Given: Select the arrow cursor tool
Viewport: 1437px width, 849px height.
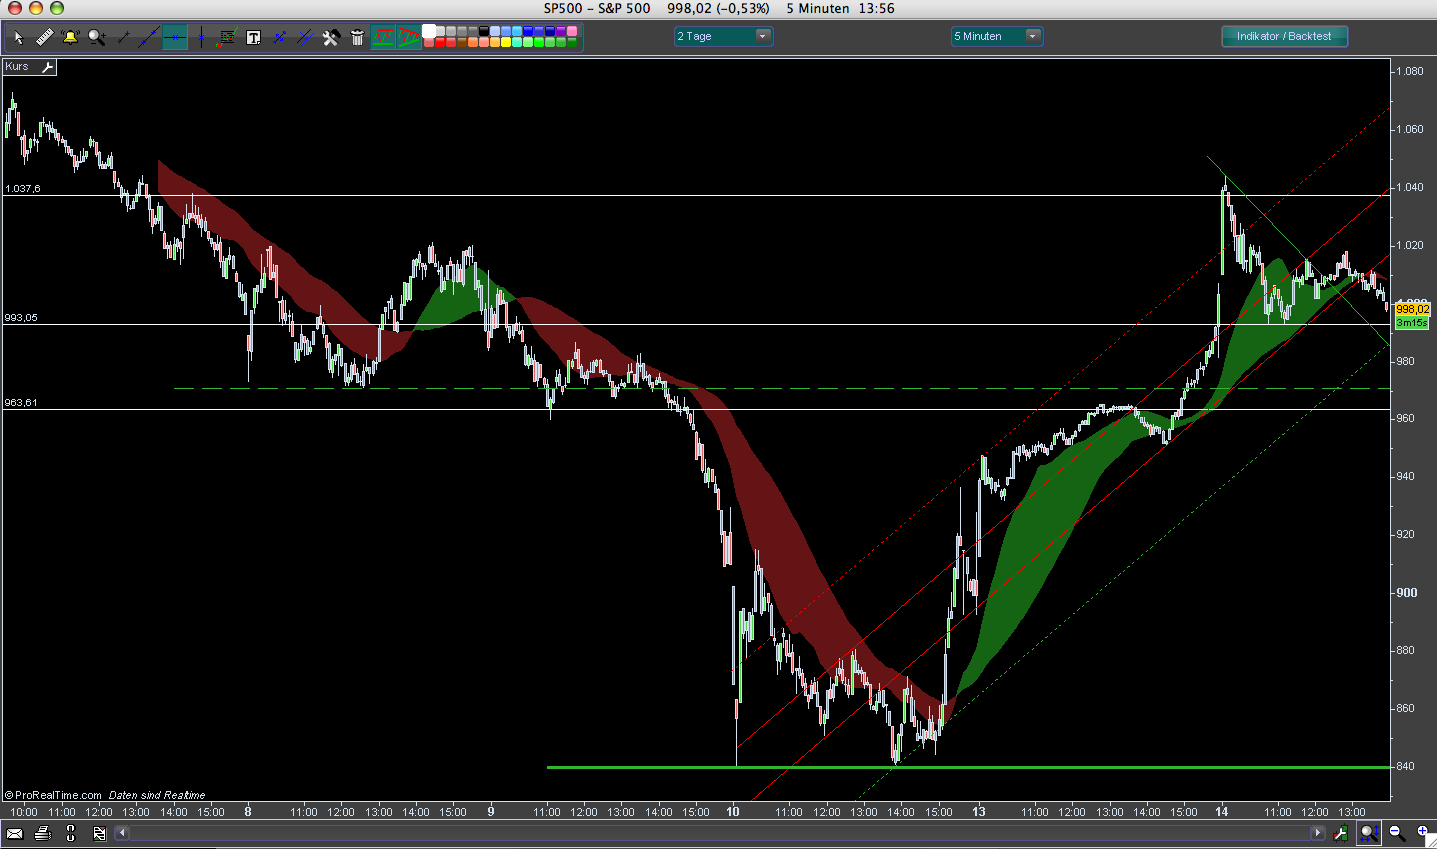Looking at the screenshot, I should click(18, 38).
